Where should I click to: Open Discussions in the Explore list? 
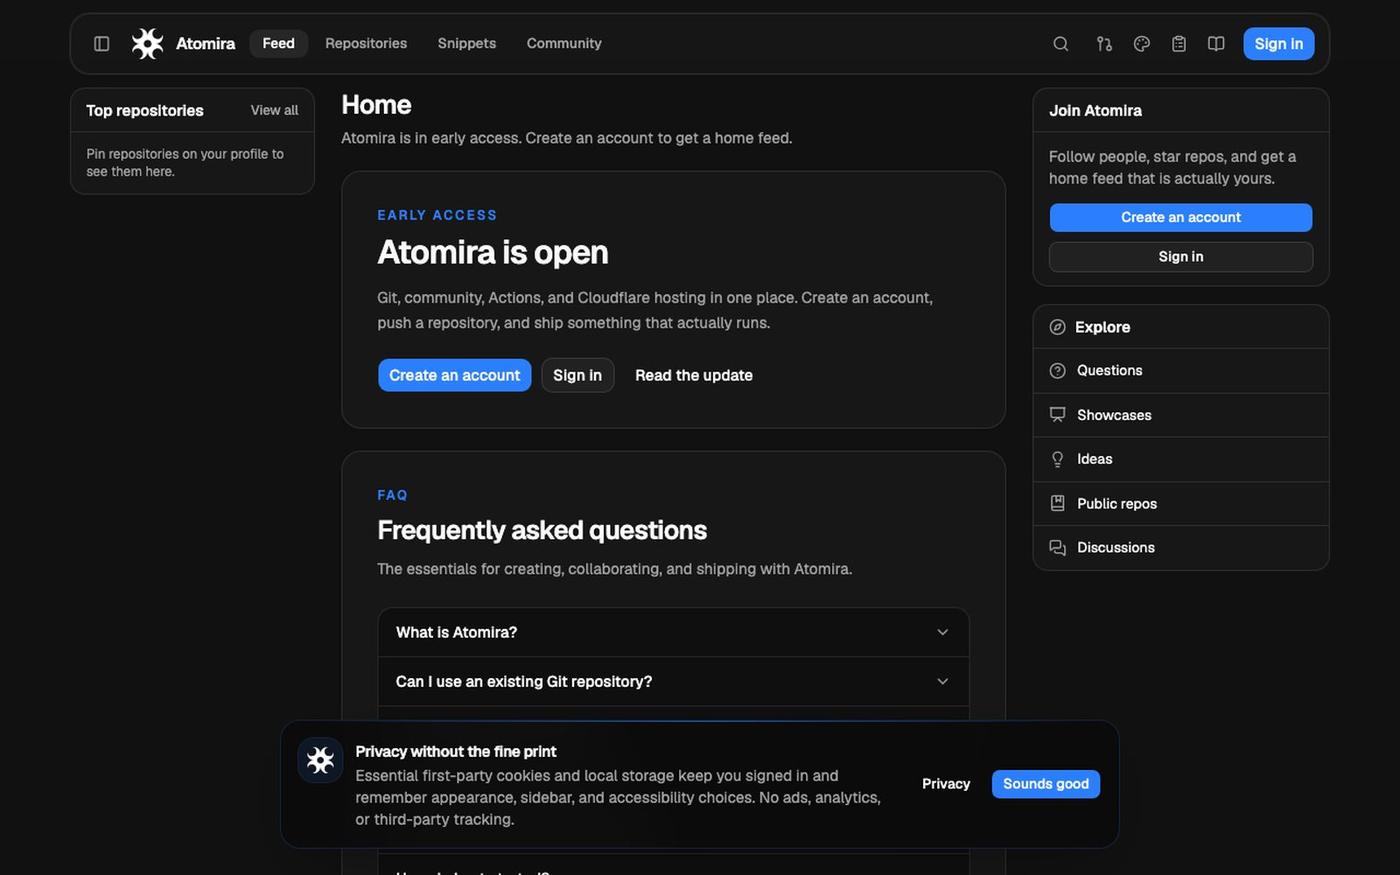coord(1181,548)
